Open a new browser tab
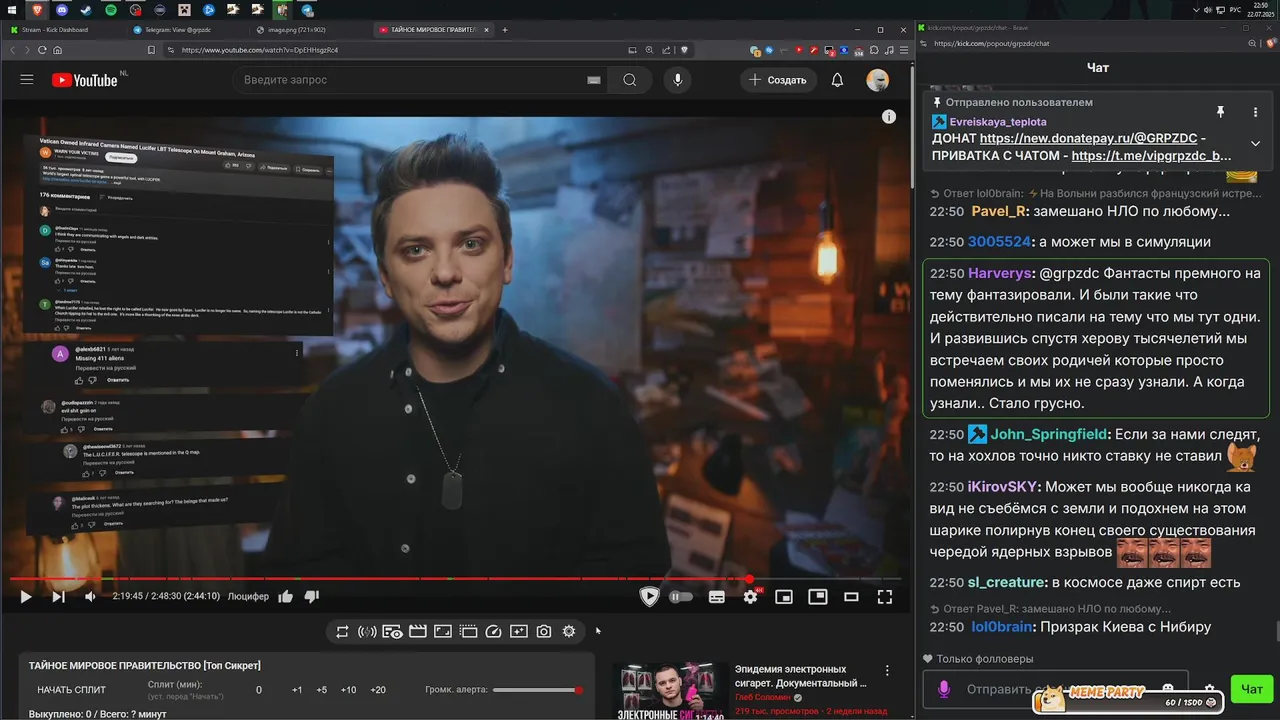Image resolution: width=1280 pixels, height=720 pixels. tap(505, 30)
